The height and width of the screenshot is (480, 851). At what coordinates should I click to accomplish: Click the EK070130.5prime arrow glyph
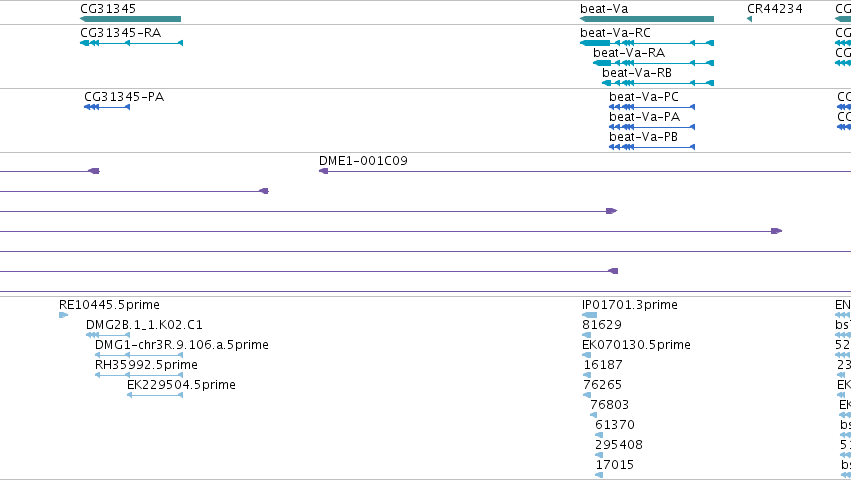(586, 355)
